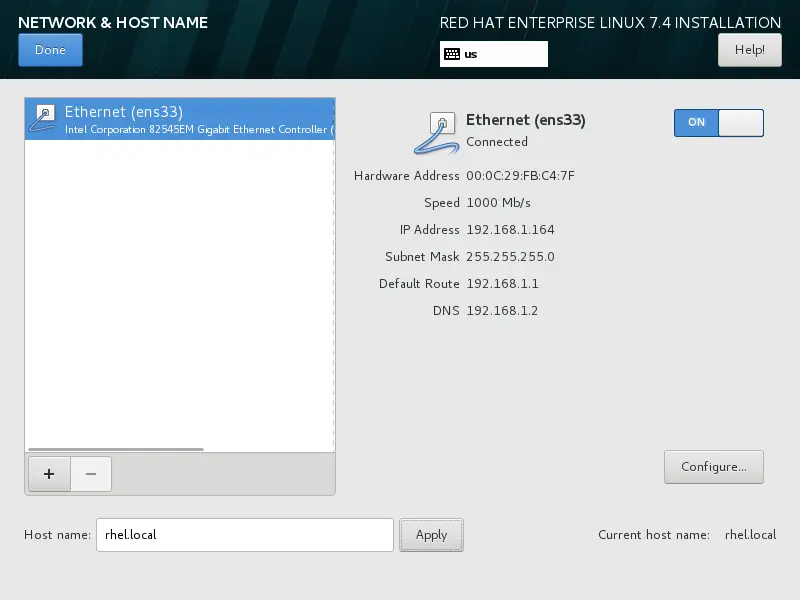The width and height of the screenshot is (800, 600).
Task: Toggle the Ethernet ON switch off
Action: (x=718, y=122)
